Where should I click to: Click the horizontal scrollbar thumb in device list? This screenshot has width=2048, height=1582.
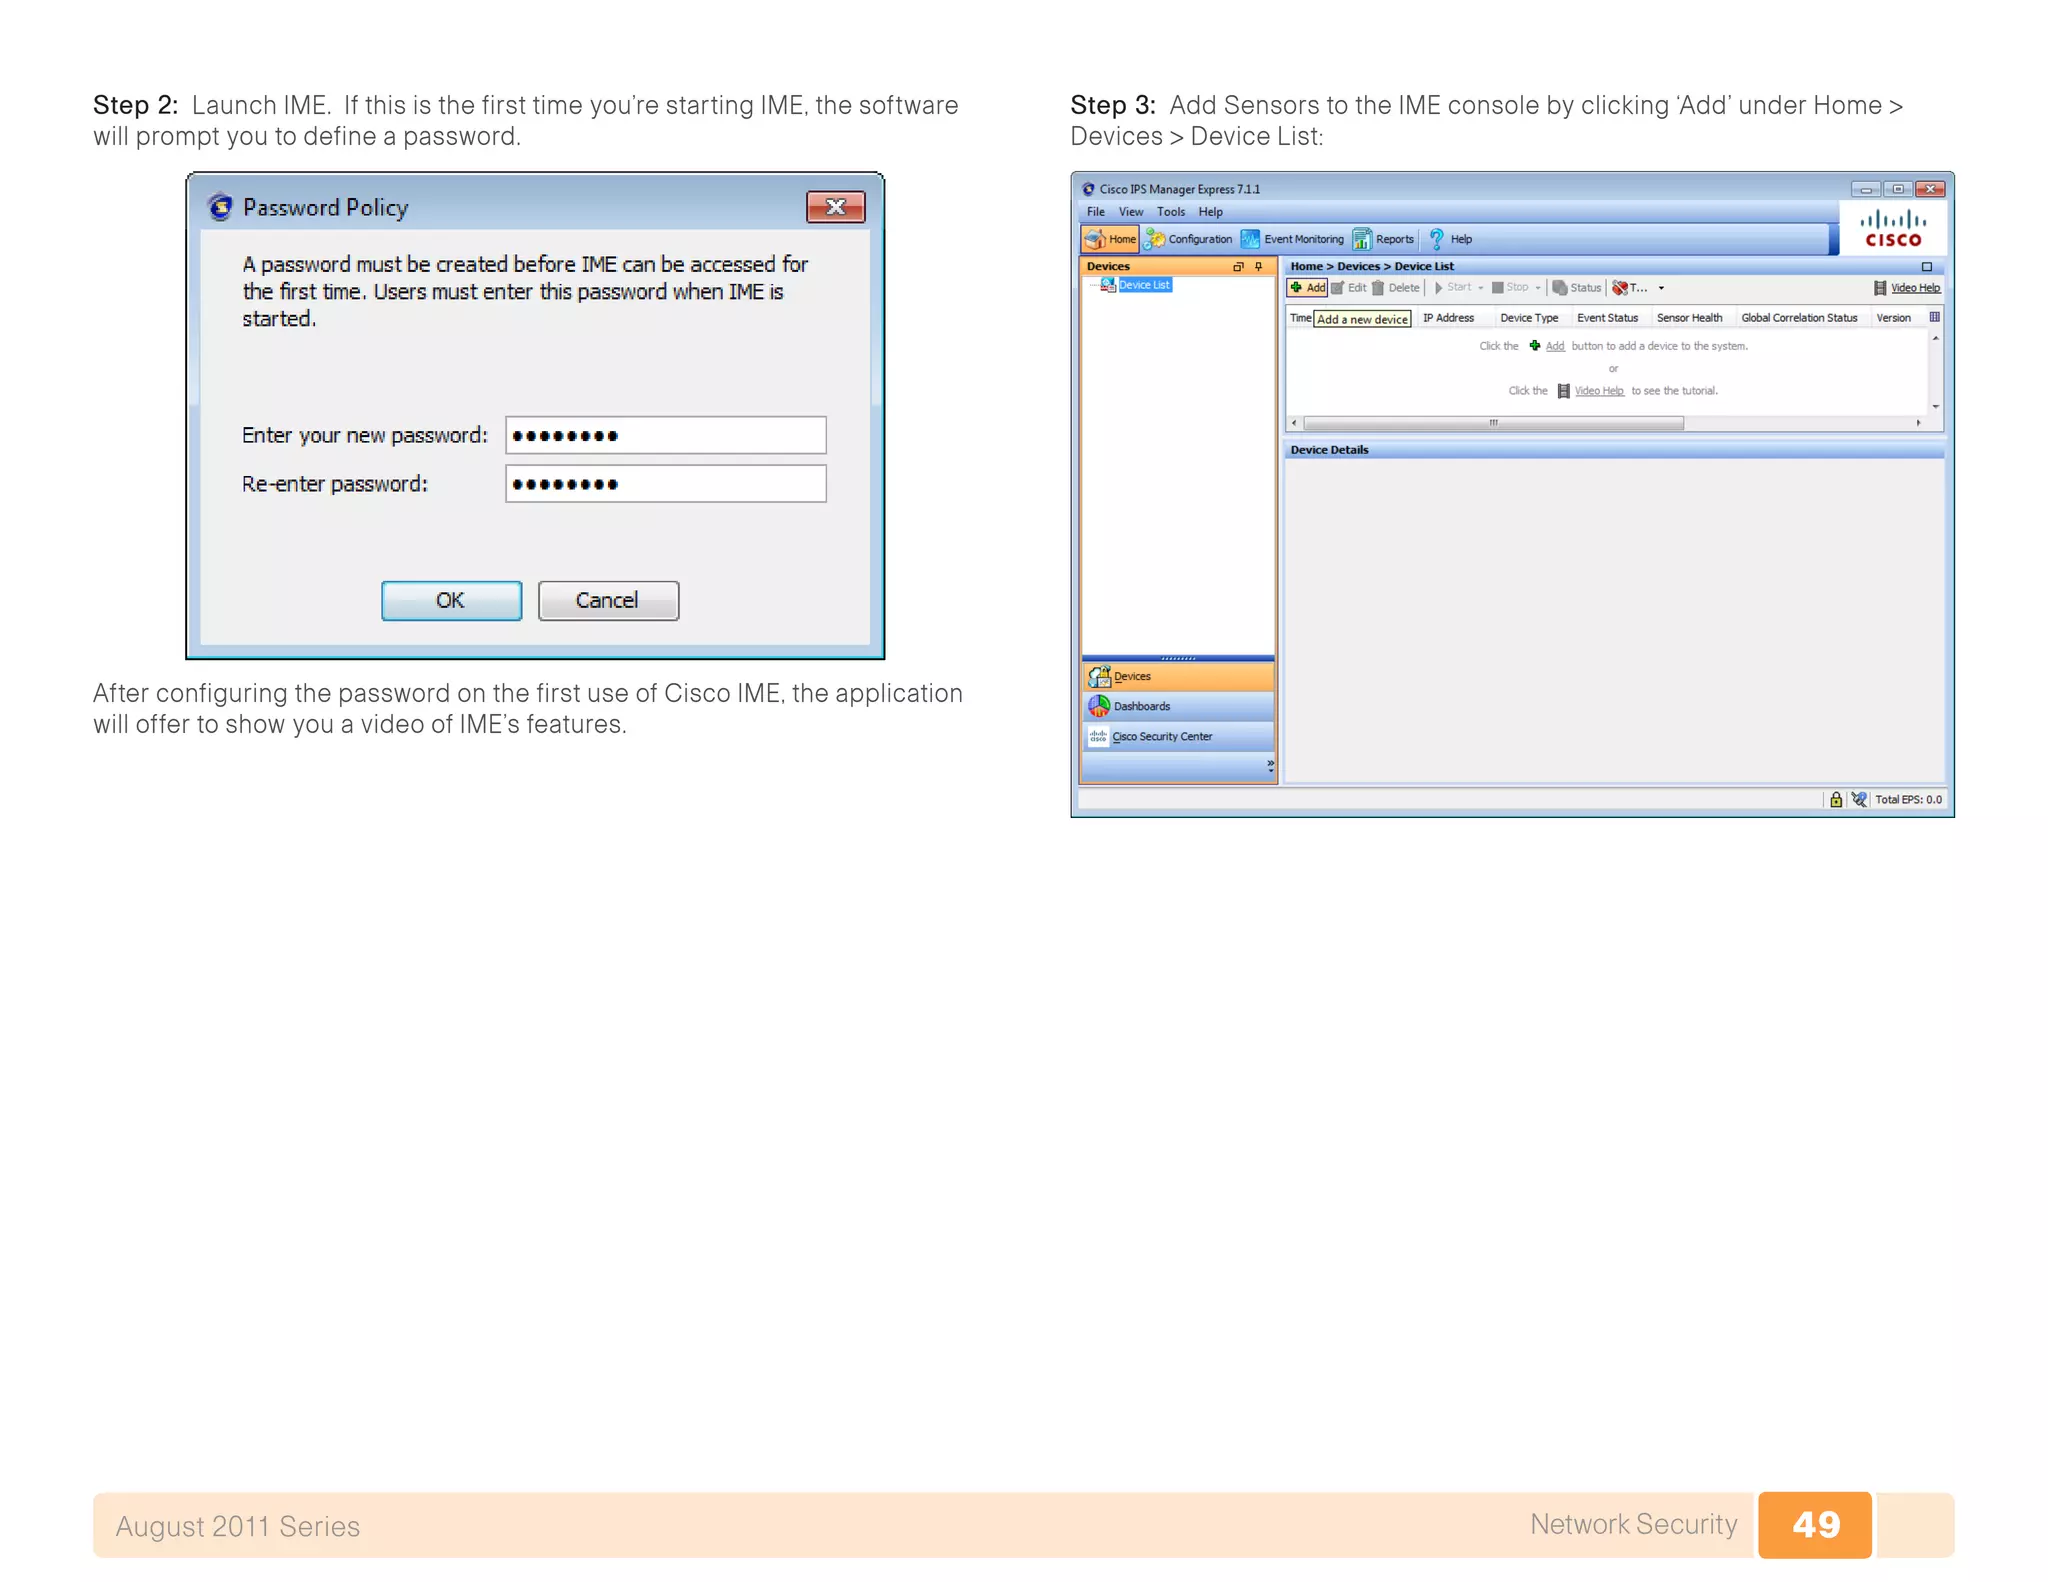coord(1493,423)
